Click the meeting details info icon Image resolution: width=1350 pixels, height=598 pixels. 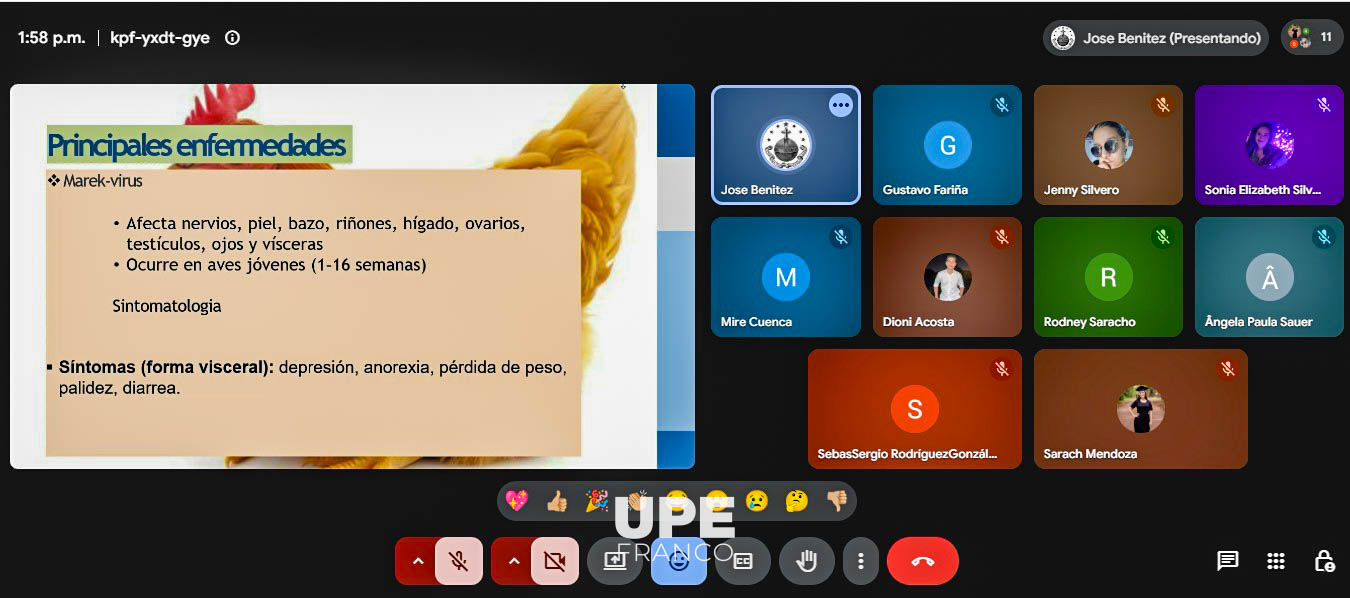[x=232, y=38]
